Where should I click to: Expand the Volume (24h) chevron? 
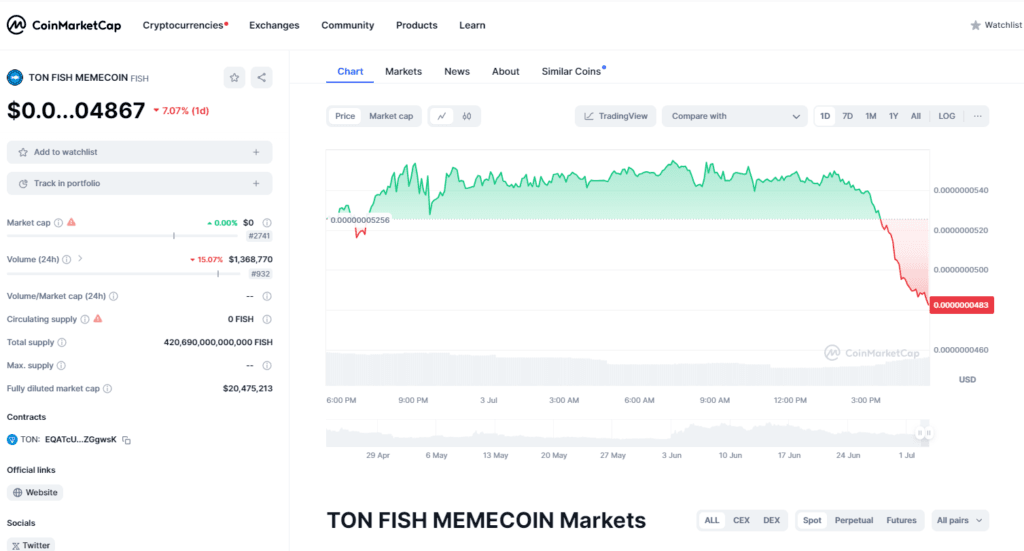80,259
